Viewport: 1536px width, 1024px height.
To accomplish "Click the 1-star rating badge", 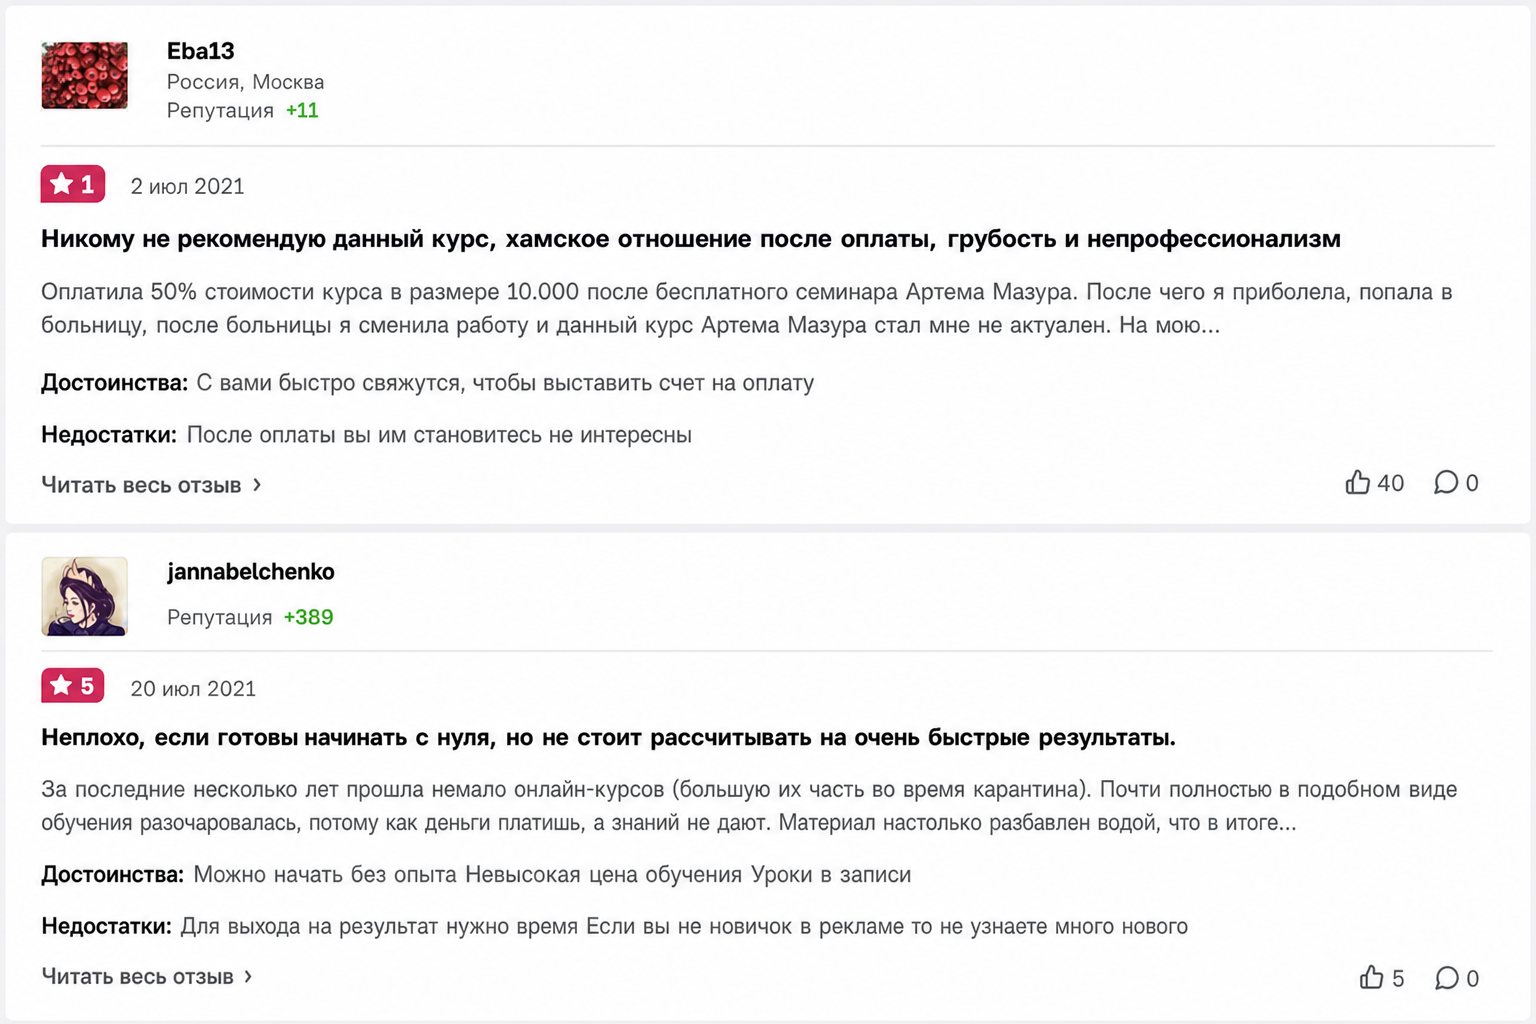I will (73, 184).
